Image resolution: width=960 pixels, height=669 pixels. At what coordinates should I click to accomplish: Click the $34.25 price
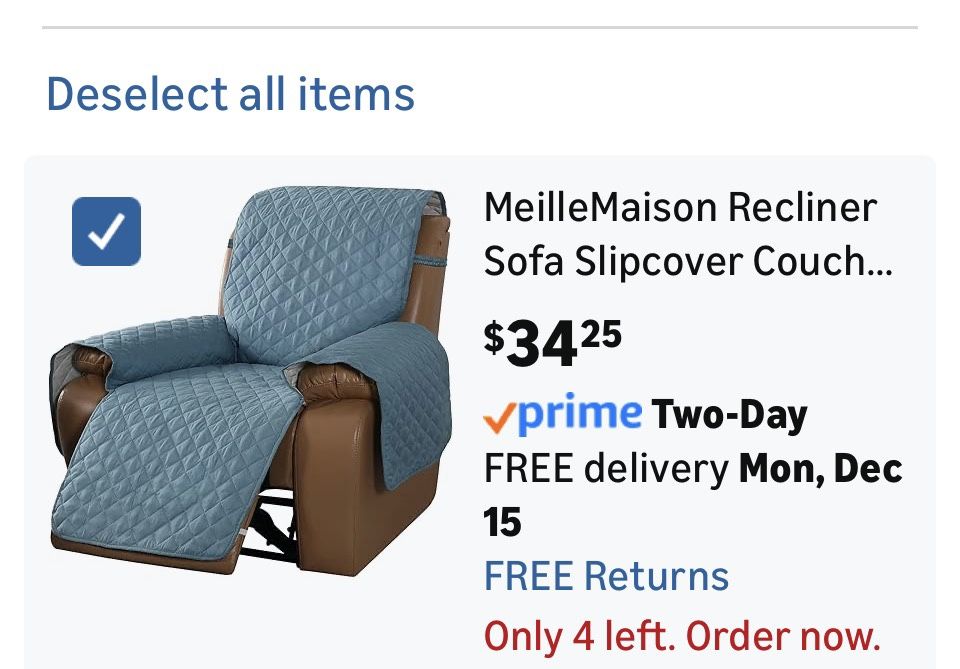(x=552, y=342)
